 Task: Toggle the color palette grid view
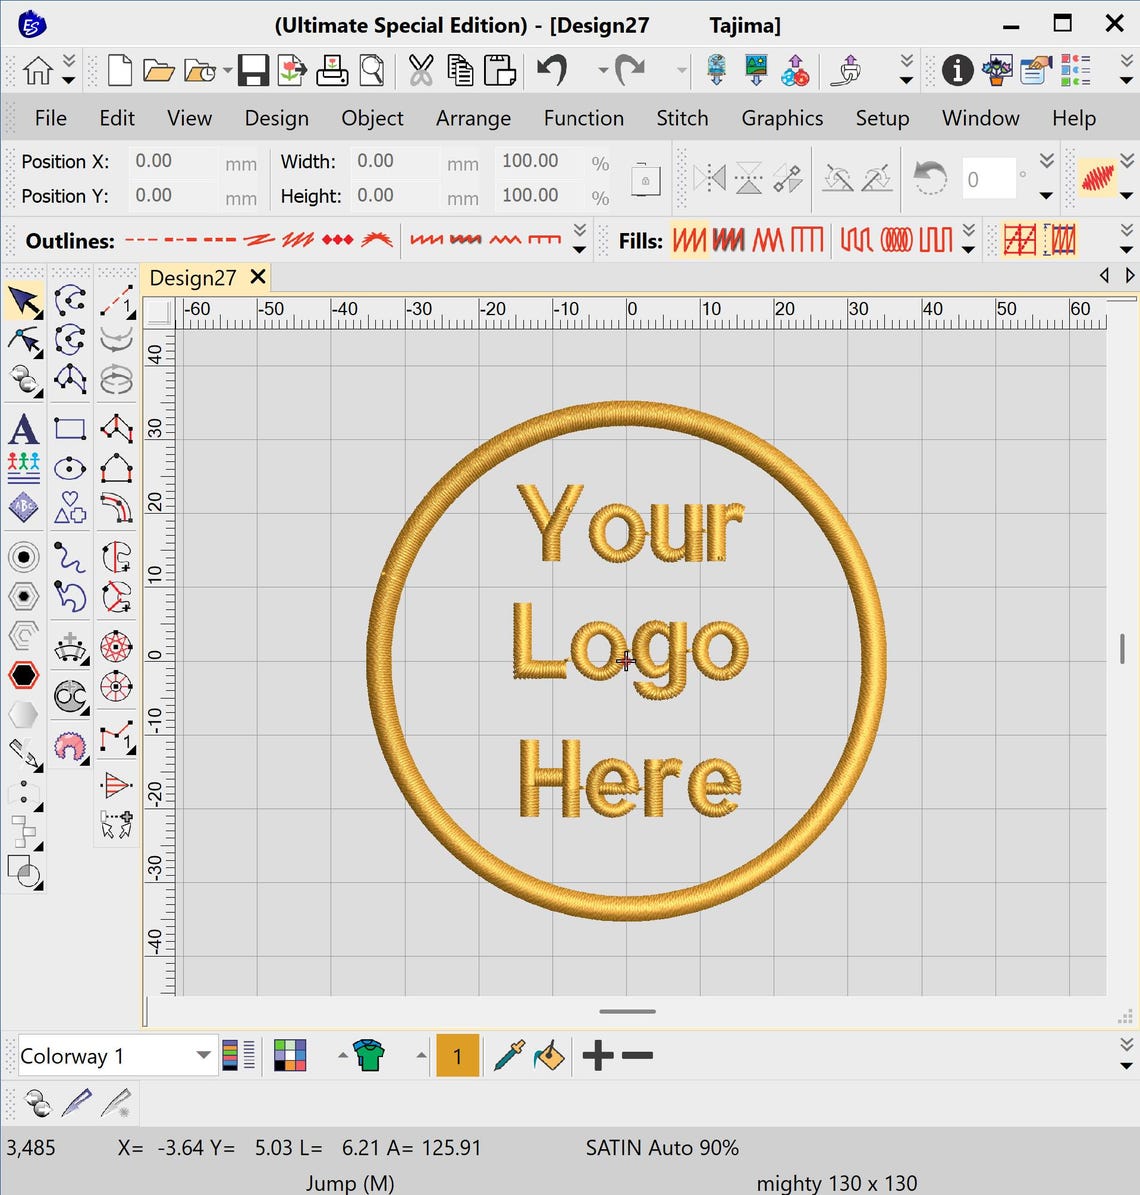(x=290, y=1056)
